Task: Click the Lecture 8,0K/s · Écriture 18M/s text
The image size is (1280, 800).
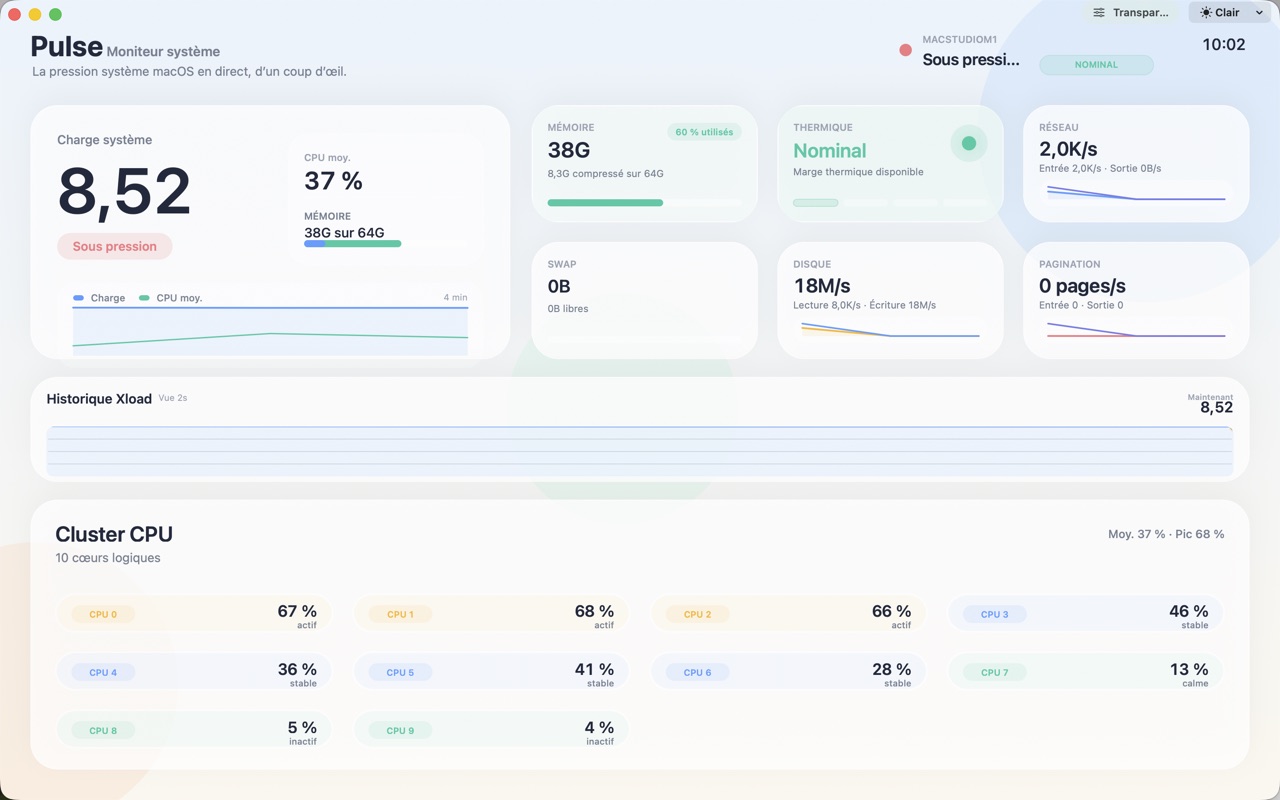Action: pyautogui.click(x=865, y=305)
